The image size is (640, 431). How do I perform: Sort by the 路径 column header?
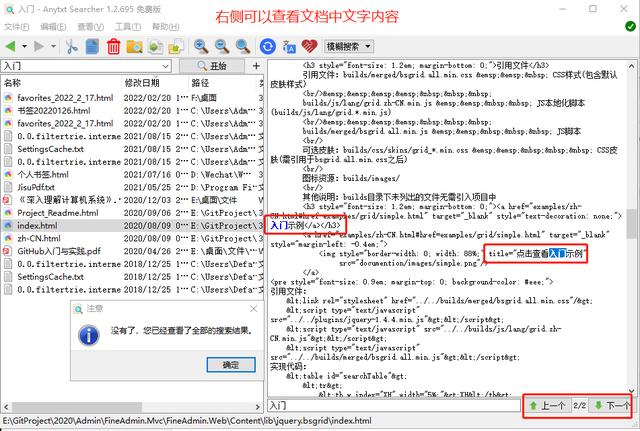pyautogui.click(x=223, y=83)
